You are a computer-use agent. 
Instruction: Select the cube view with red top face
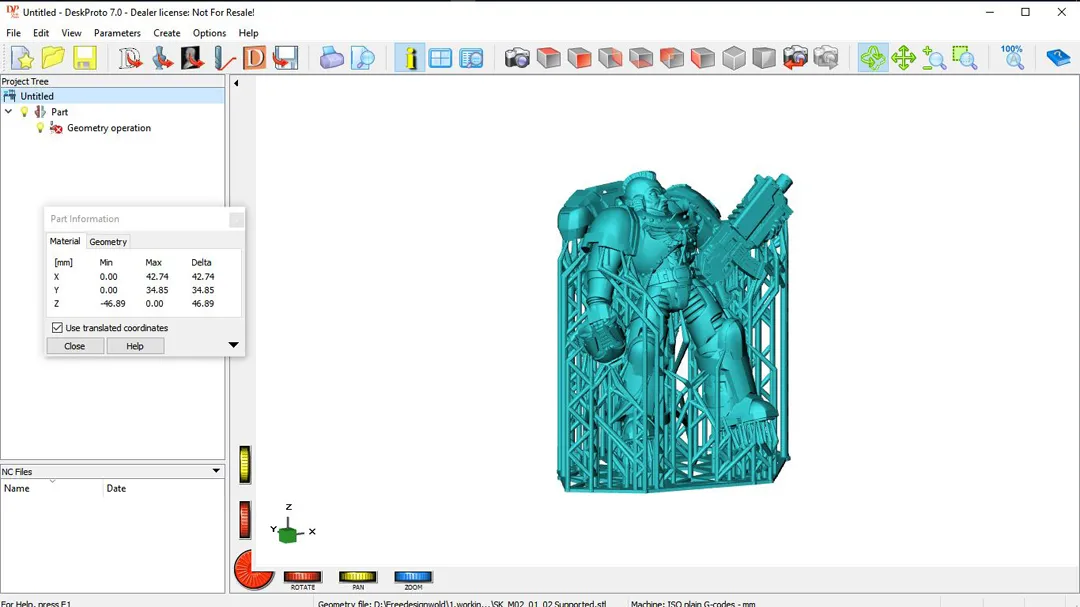(548, 58)
